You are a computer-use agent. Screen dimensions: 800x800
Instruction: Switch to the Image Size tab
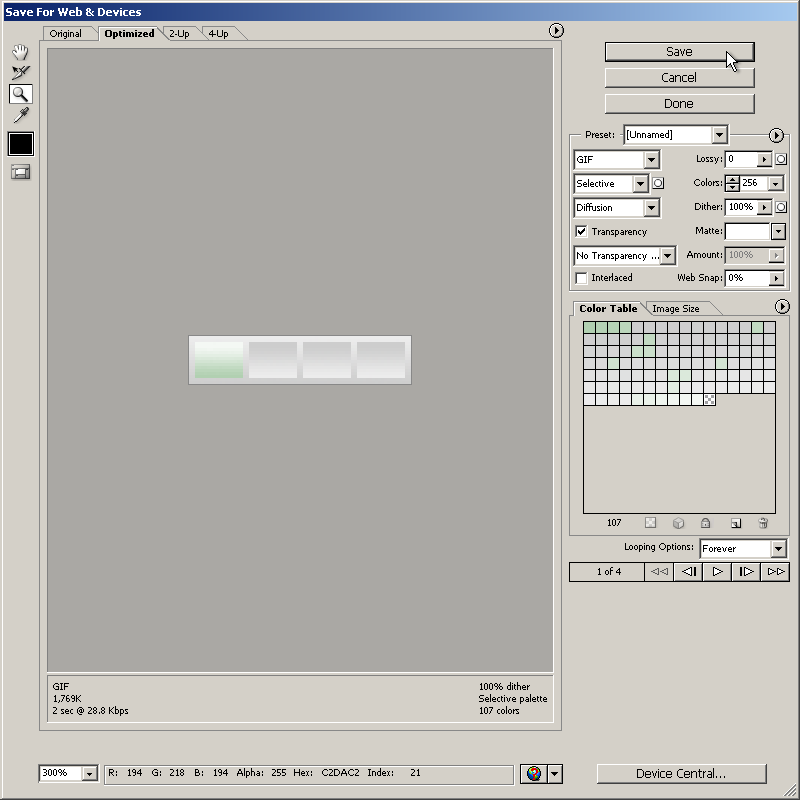pos(676,309)
